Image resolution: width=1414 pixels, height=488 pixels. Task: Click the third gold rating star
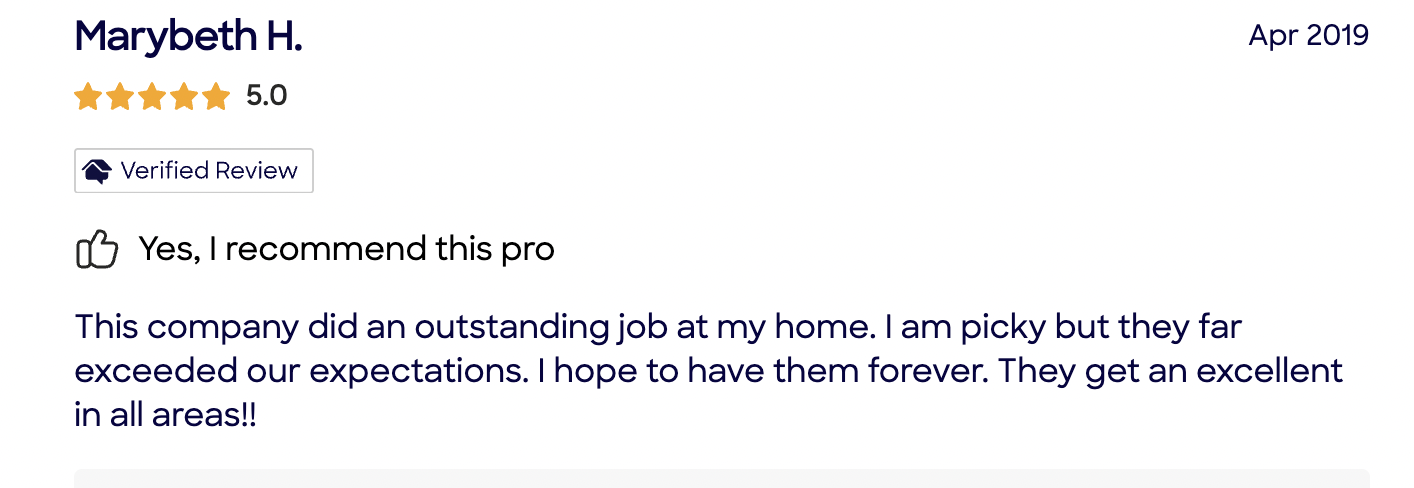[152, 97]
